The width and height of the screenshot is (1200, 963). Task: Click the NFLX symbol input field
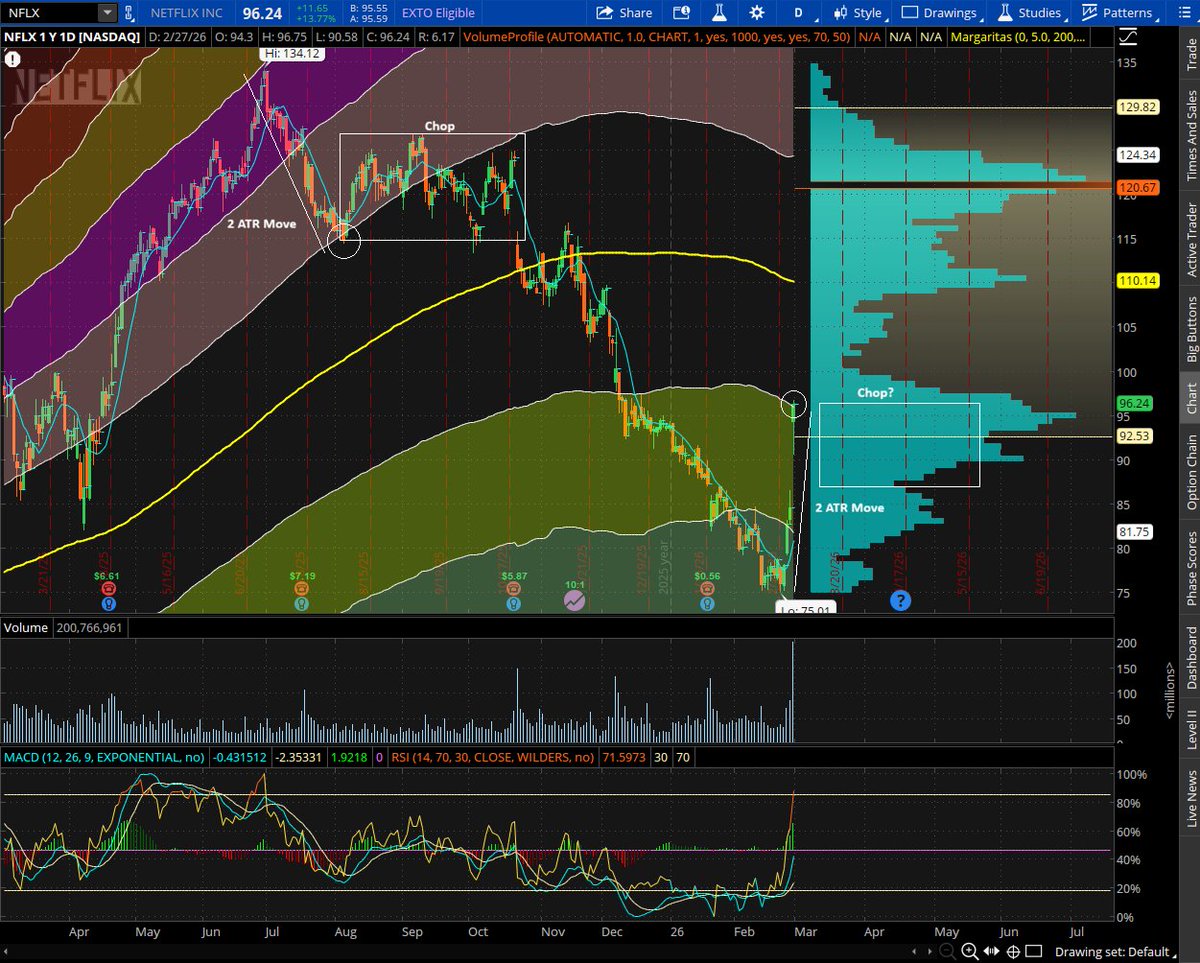(50, 13)
